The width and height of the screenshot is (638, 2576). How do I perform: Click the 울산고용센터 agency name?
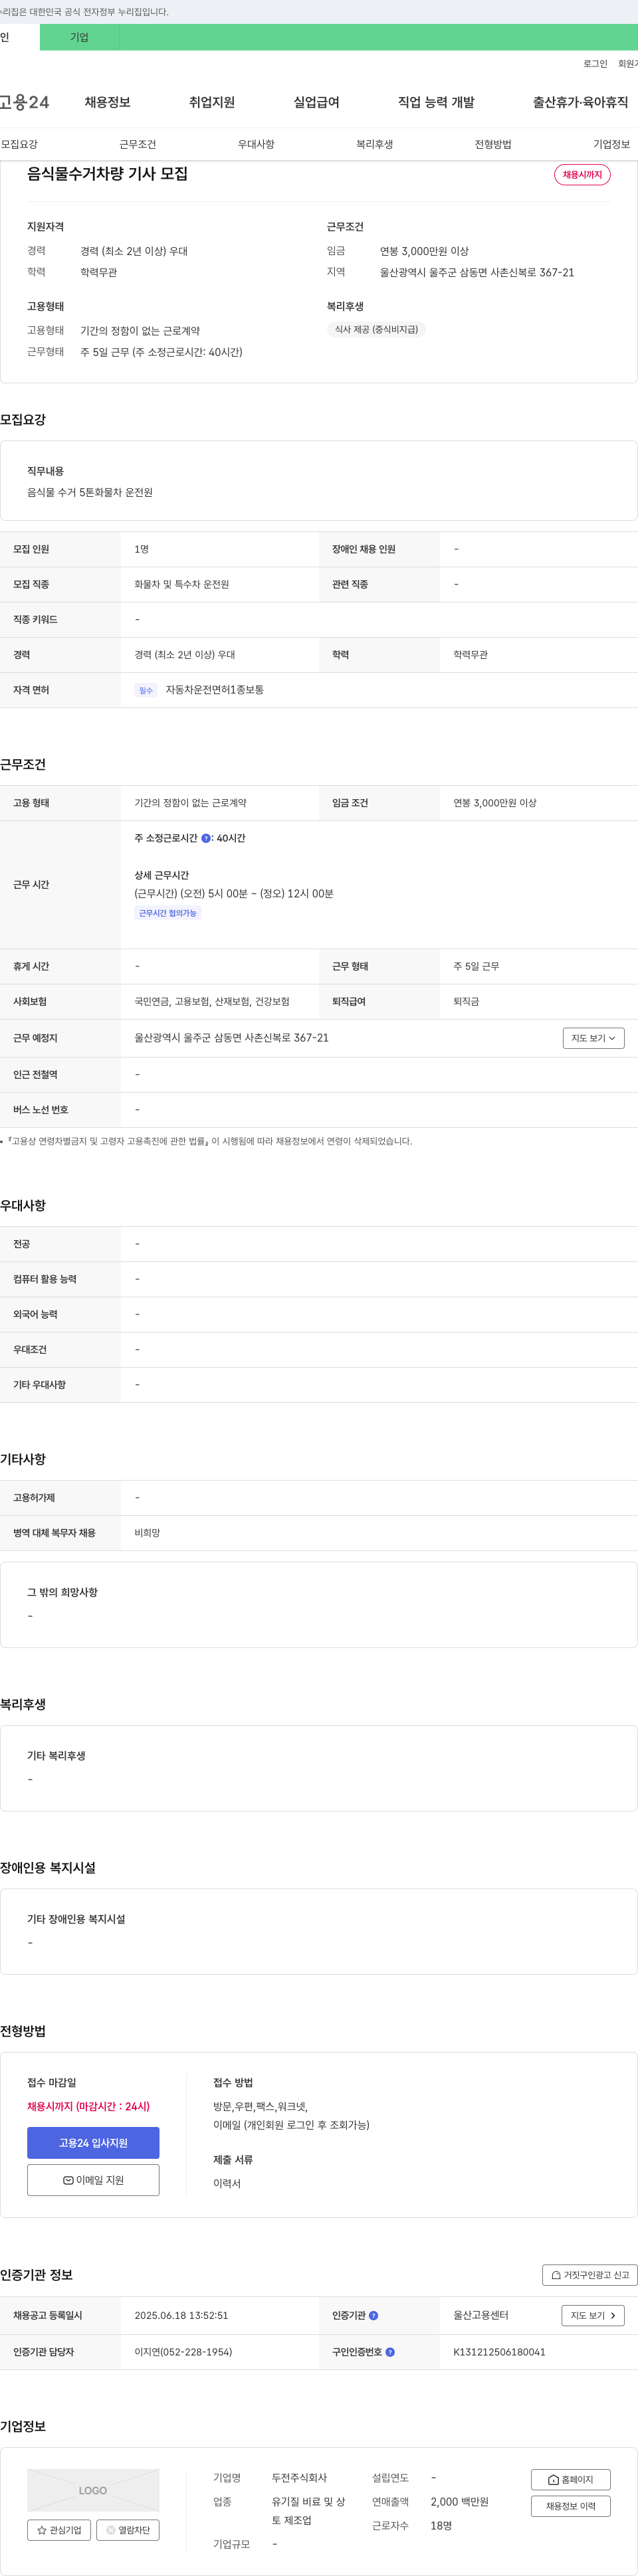(481, 2315)
